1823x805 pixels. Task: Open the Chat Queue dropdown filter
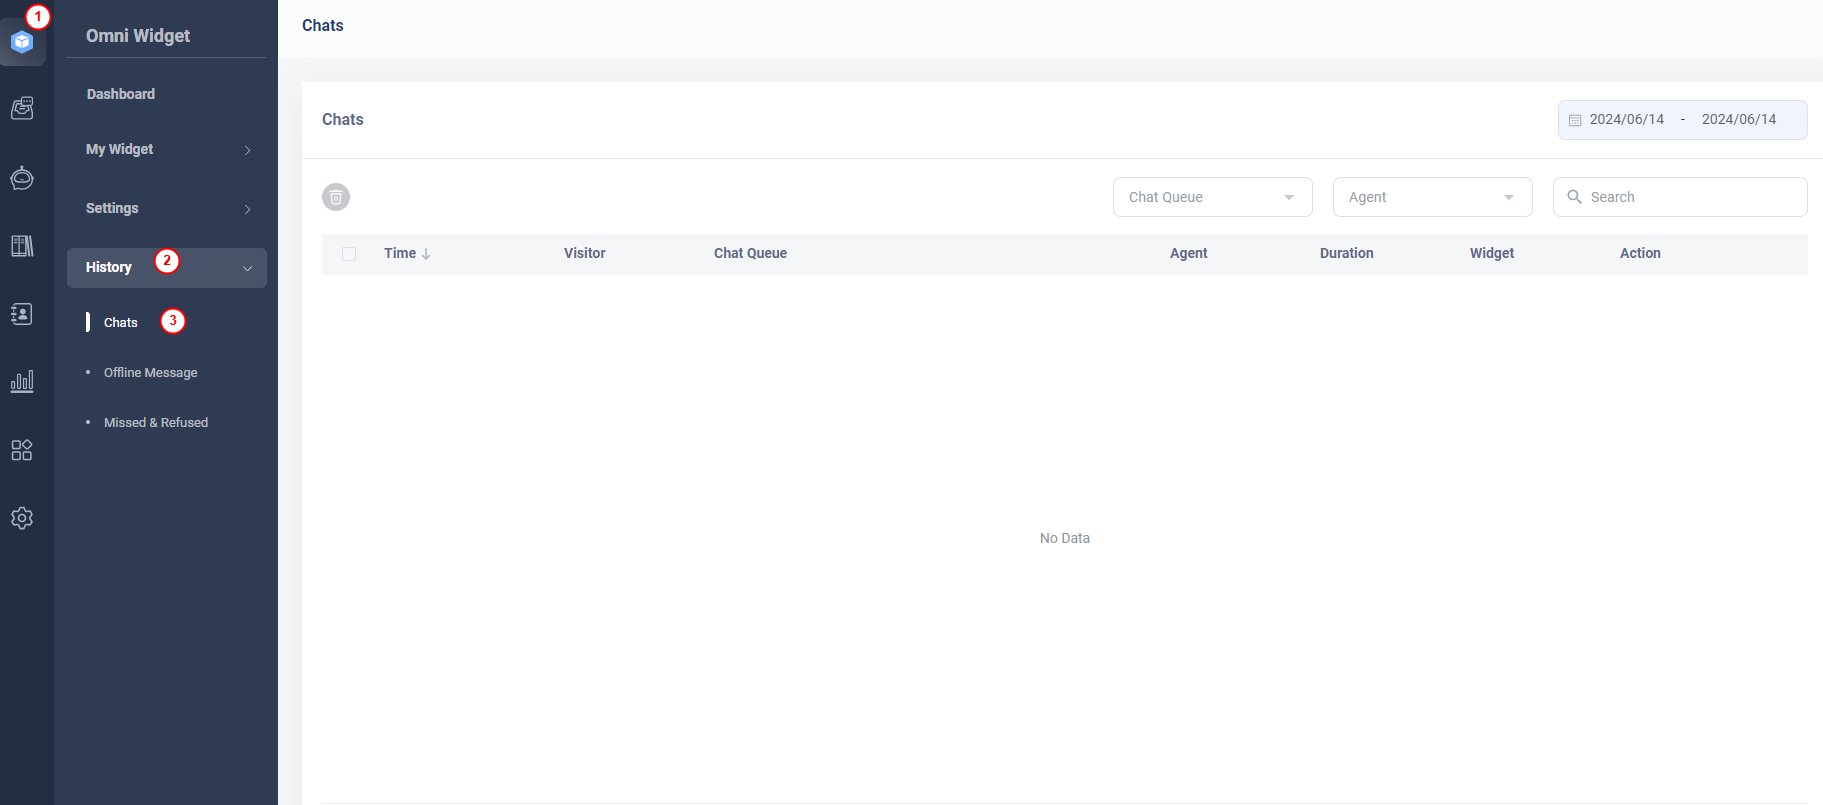pyautogui.click(x=1212, y=197)
